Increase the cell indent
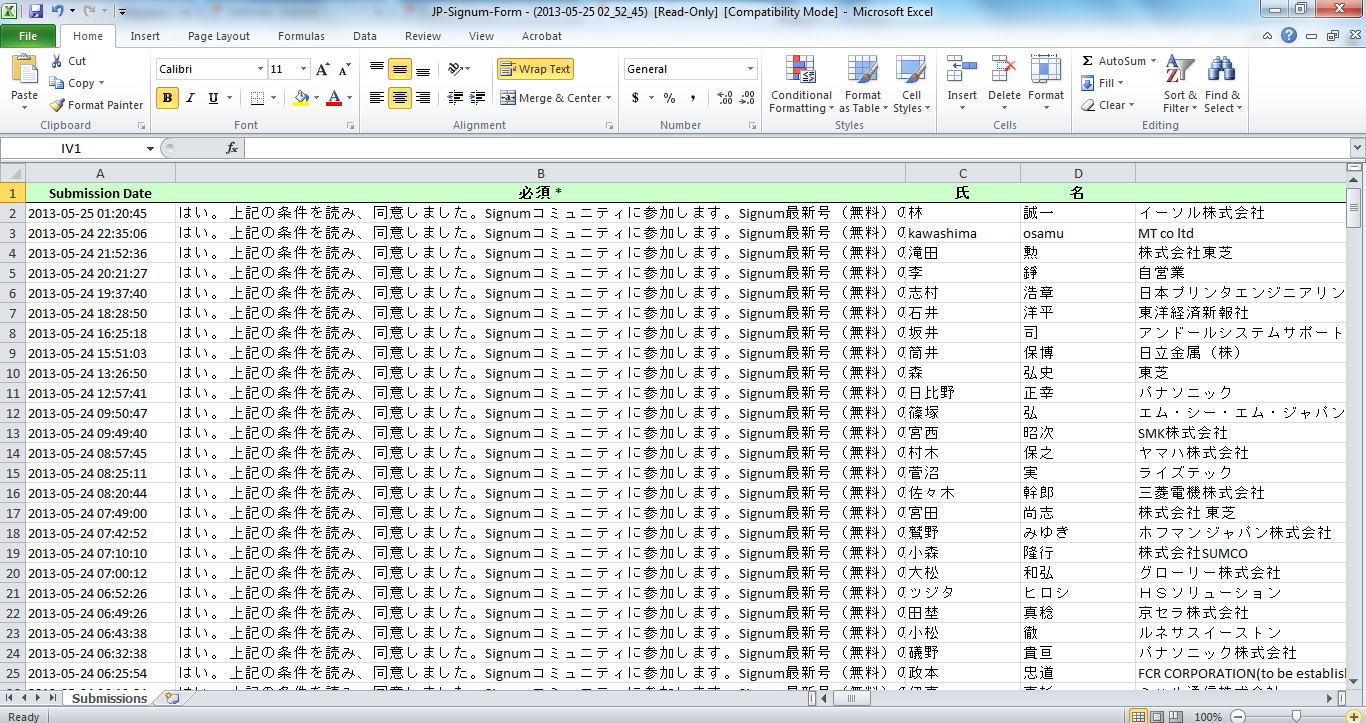Image resolution: width=1366 pixels, height=723 pixels. click(479, 98)
